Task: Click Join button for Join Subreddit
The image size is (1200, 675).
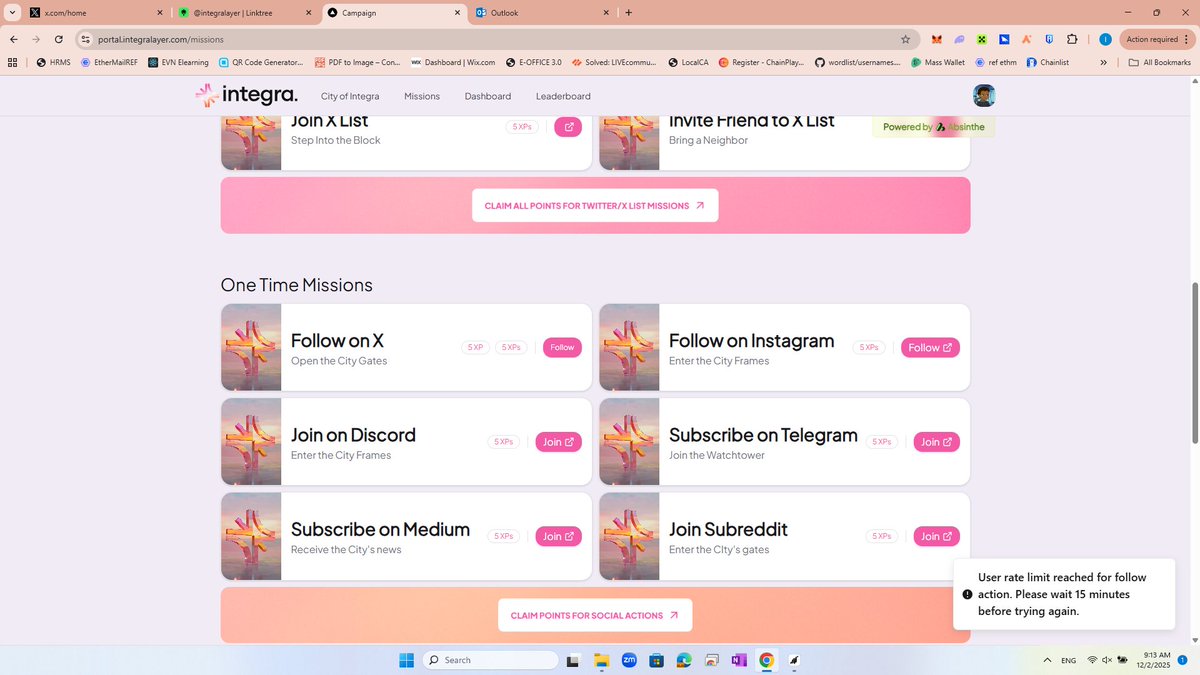Action: click(937, 536)
